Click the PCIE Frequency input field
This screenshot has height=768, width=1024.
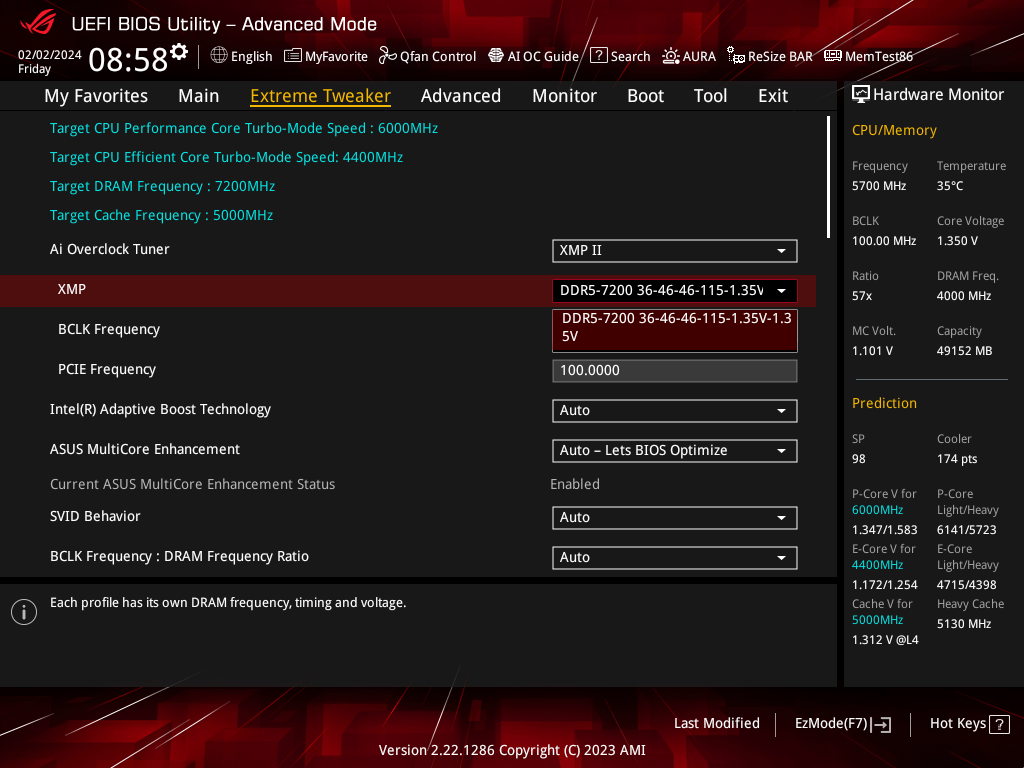click(675, 371)
